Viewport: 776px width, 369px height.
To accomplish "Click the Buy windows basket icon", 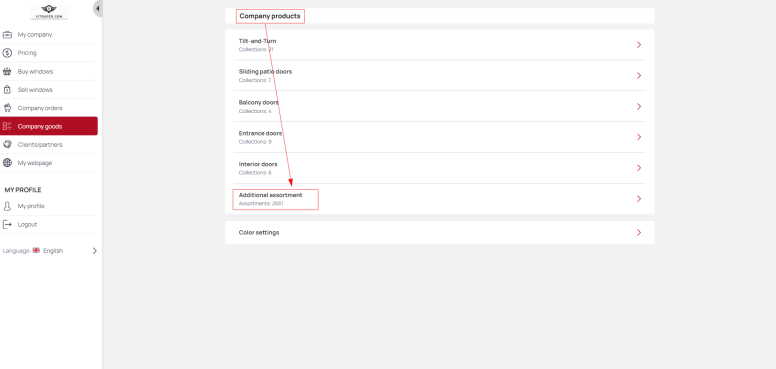I will [7, 71].
